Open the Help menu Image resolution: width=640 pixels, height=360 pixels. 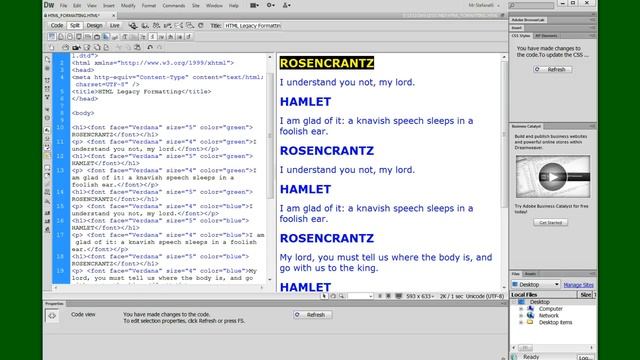pos(233,6)
